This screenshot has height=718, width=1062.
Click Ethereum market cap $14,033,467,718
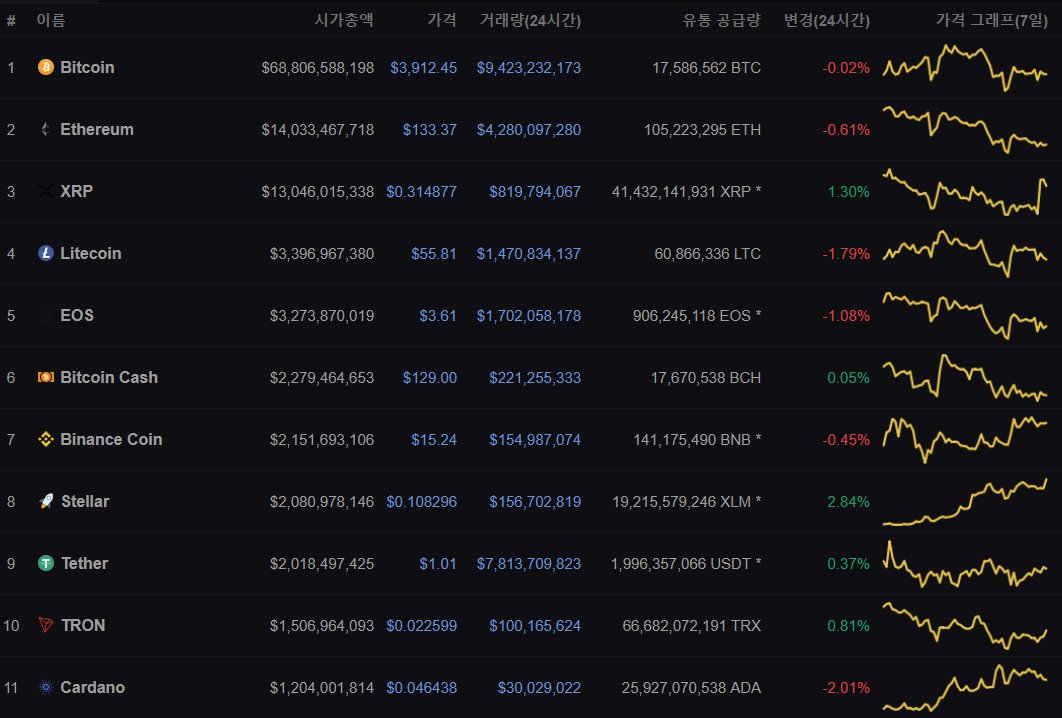tap(318, 129)
